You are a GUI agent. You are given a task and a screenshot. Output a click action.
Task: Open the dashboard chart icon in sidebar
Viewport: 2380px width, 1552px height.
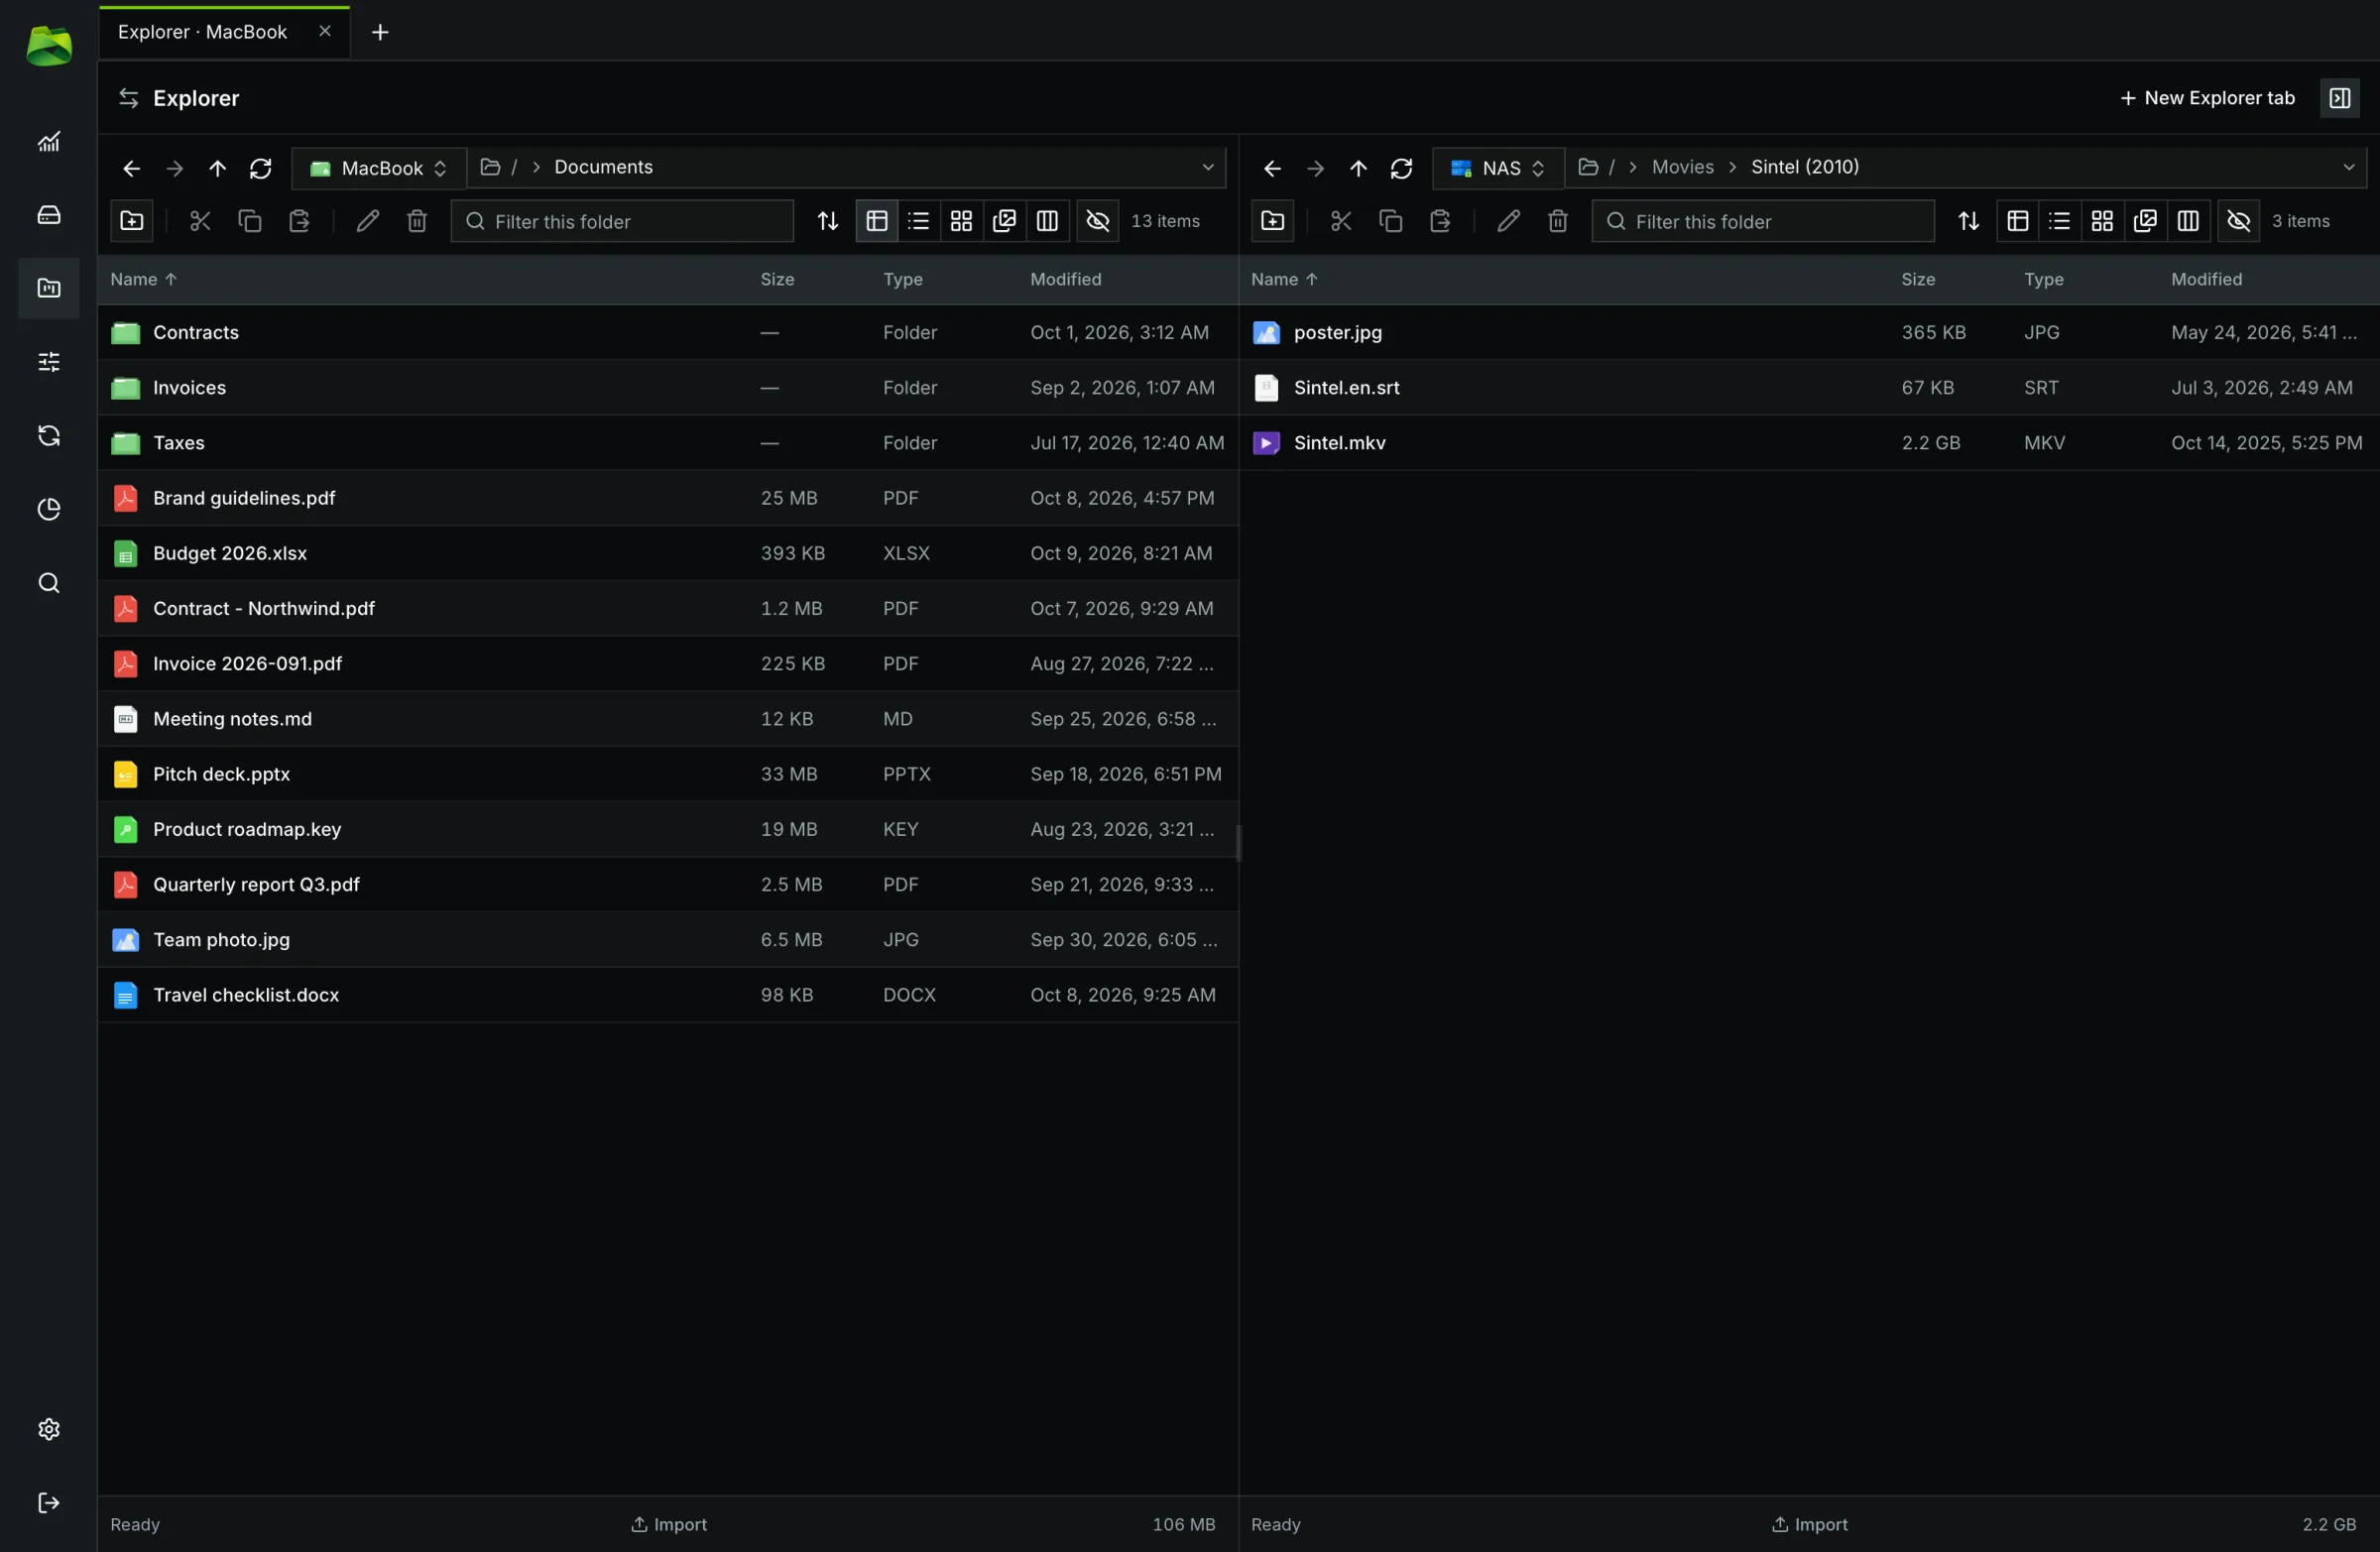pos(48,141)
